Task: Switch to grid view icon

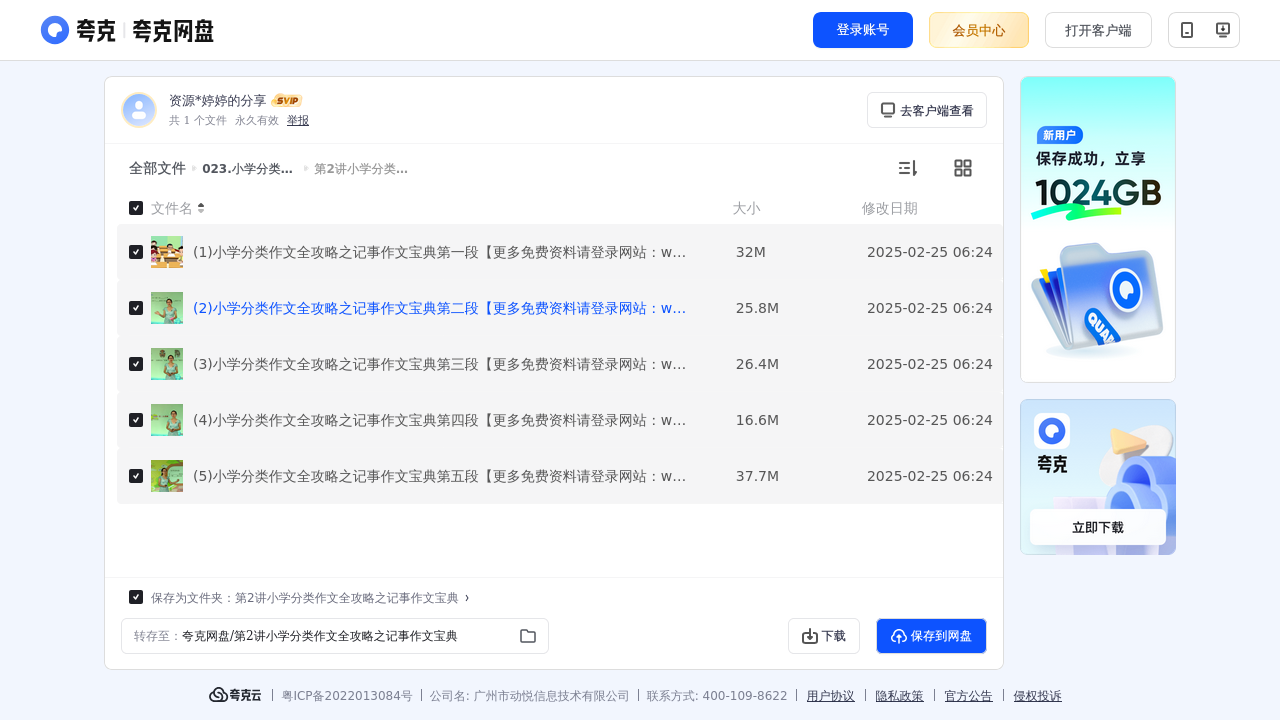Action: click(x=963, y=168)
